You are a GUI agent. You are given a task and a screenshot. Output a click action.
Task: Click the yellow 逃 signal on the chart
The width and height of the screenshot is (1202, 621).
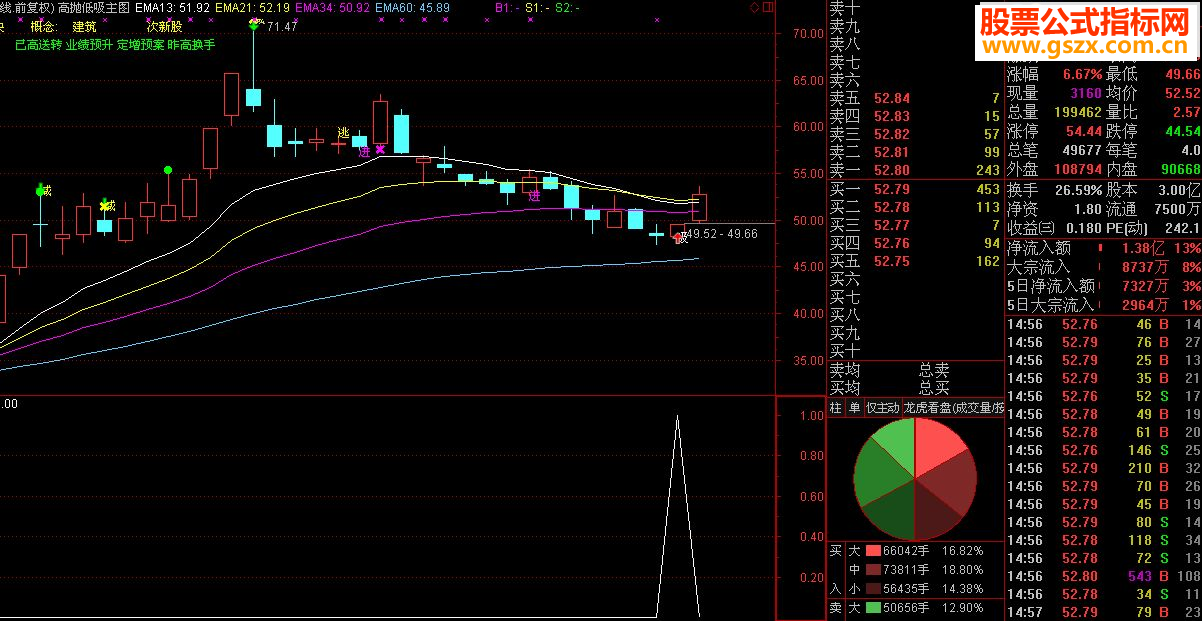click(344, 133)
